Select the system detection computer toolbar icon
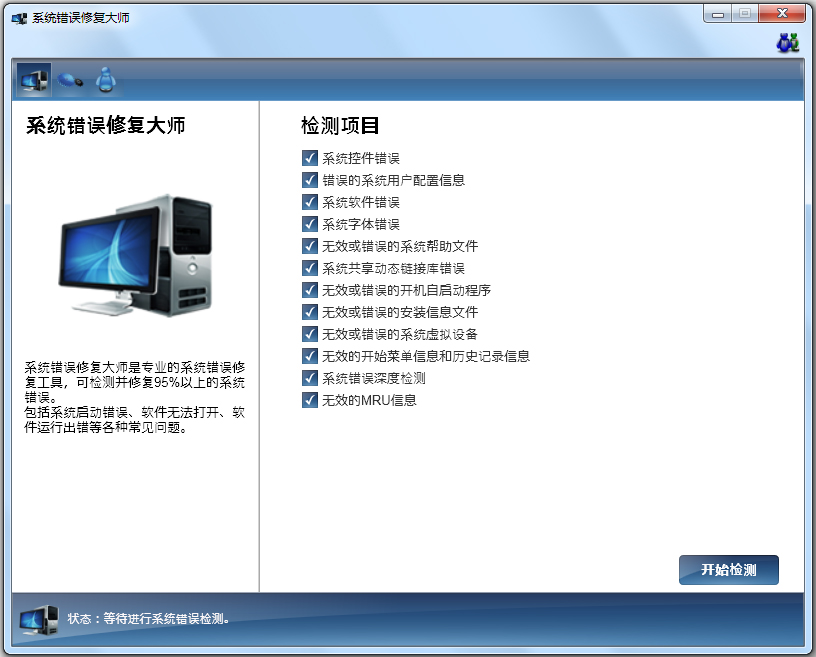 [x=33, y=80]
